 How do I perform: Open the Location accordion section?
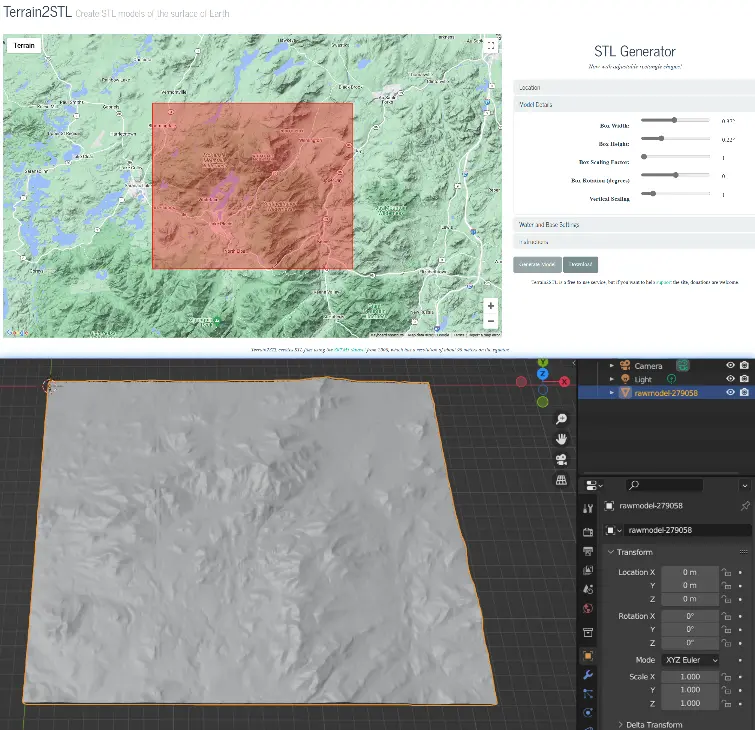pos(634,88)
